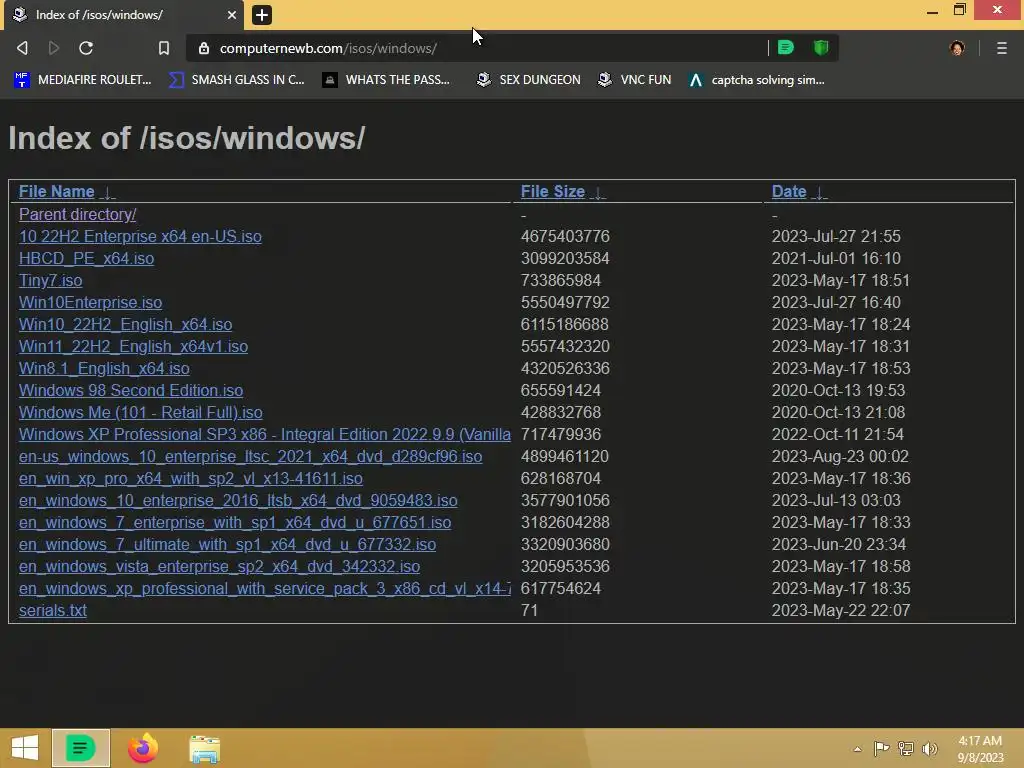Viewport: 1024px width, 768px height.
Task: Sort listing by Date header
Action: click(789, 191)
